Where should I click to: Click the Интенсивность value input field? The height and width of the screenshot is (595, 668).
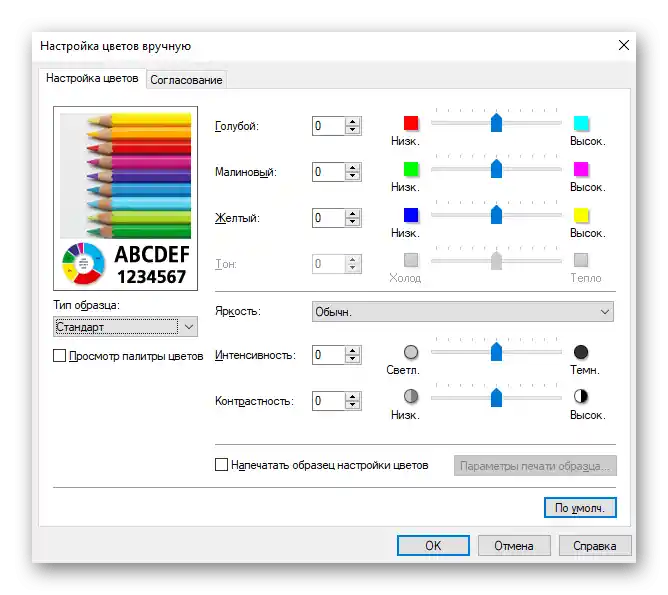click(x=328, y=355)
